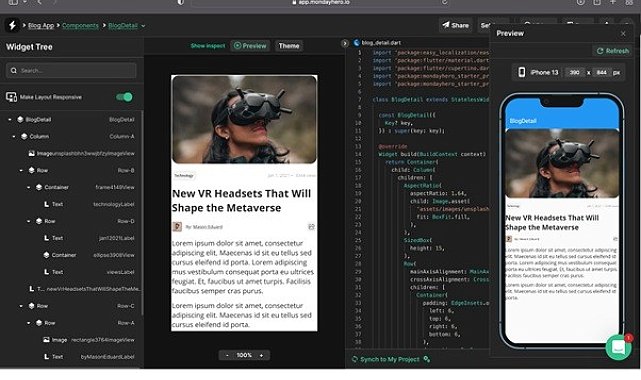Click the browser privacy shield icon
Image resolution: width=641 pixels, height=380 pixels.
pyautogui.click(x=180, y=2)
